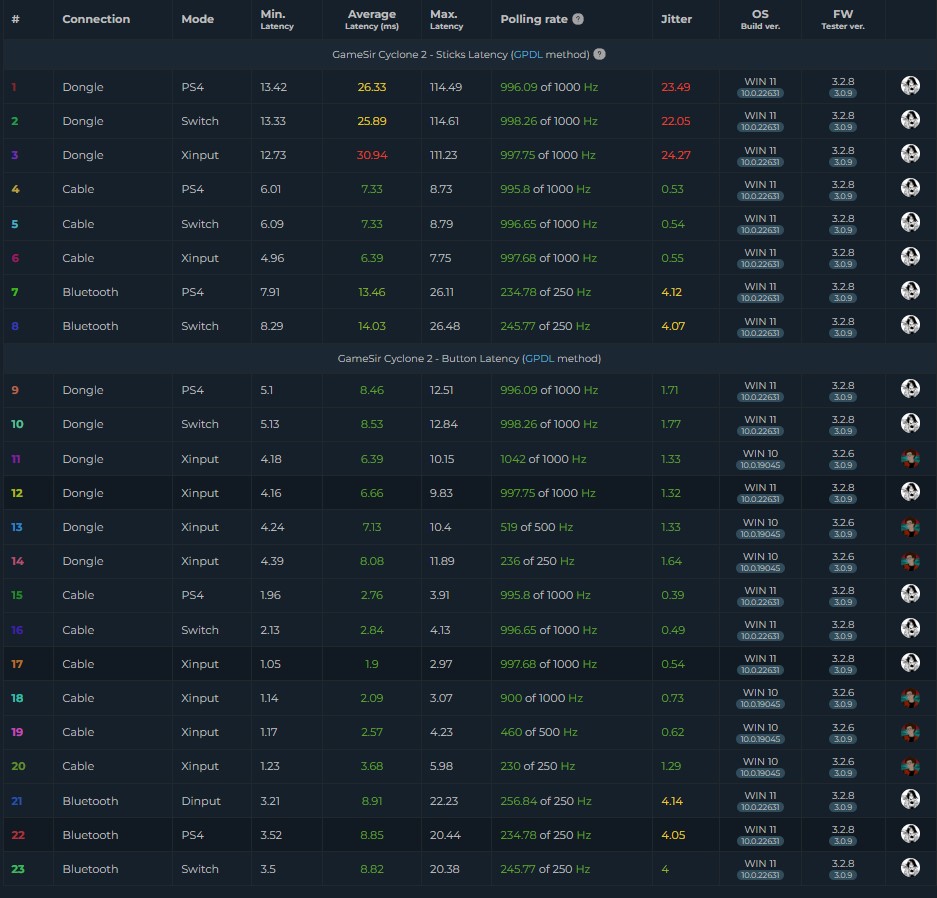Click the Average Latency (ms) column header
Screen dimensions: 937x898
coord(372,19)
